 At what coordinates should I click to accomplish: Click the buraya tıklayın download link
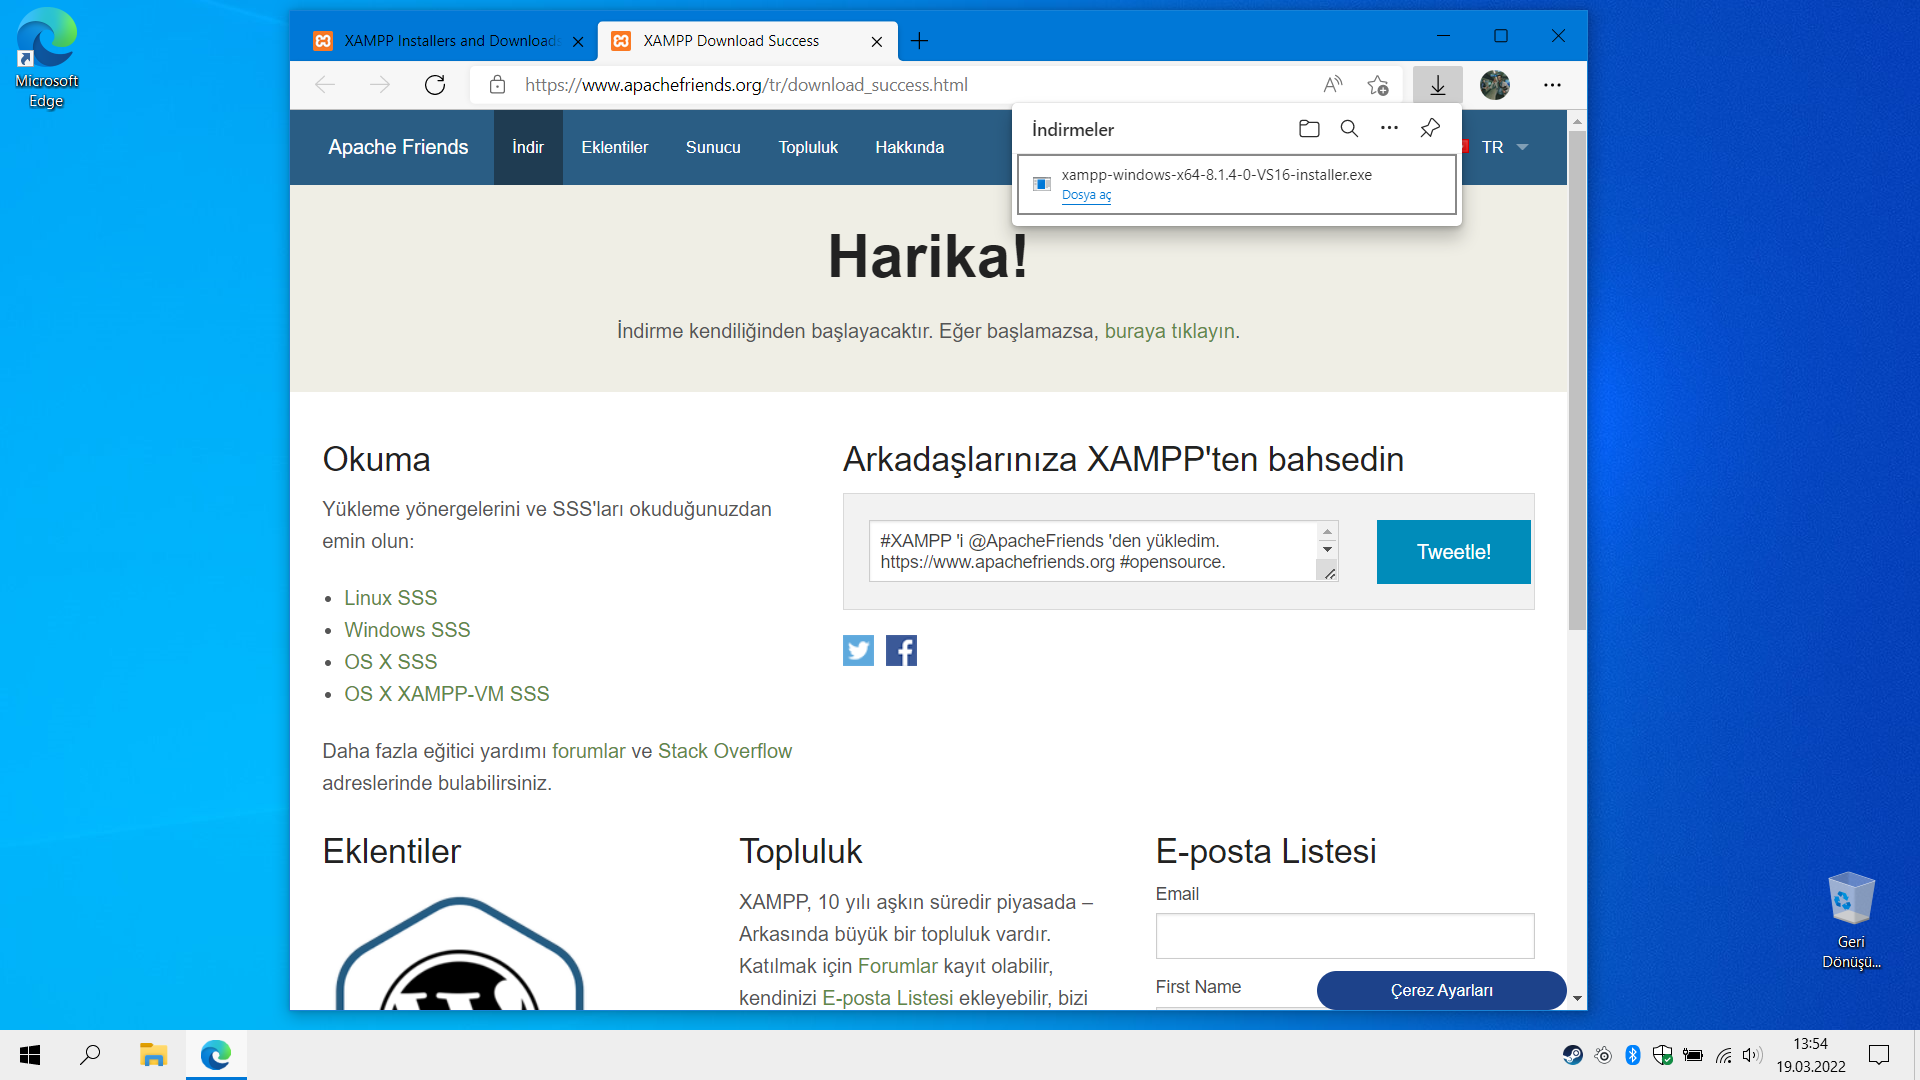tap(1169, 331)
